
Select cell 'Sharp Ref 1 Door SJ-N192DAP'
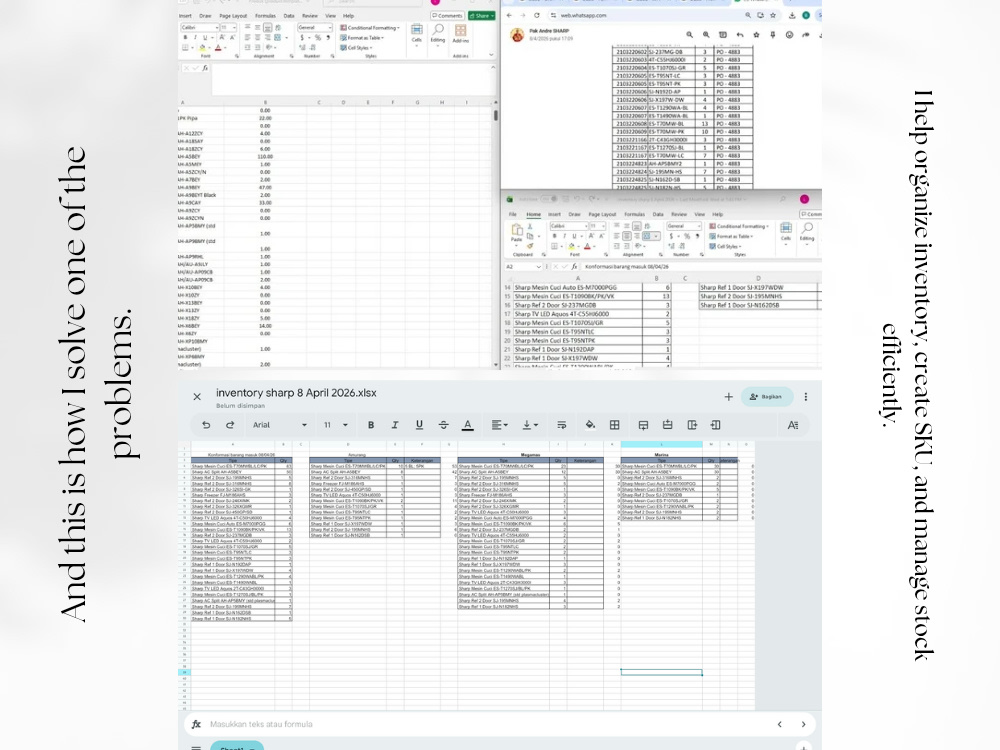pyautogui.click(x=578, y=349)
